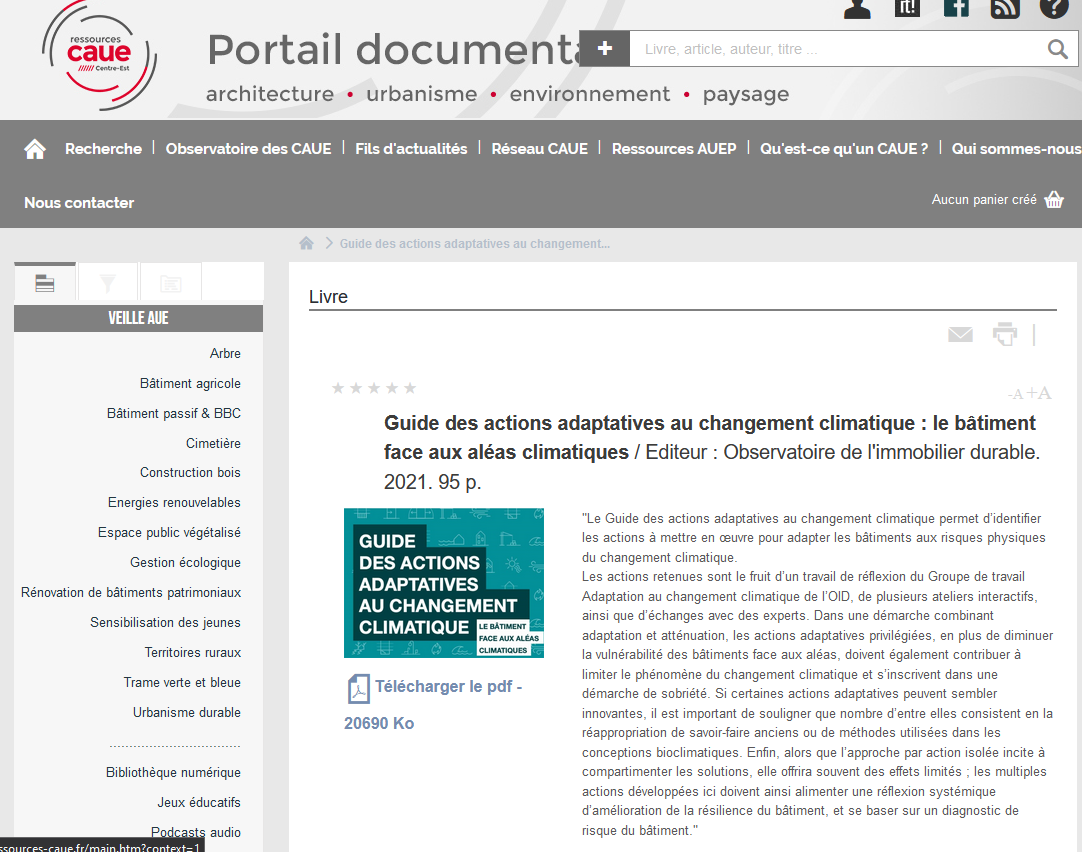The height and width of the screenshot is (852, 1082).
Task: Open Espace public végétalisé topic
Action: point(170,533)
